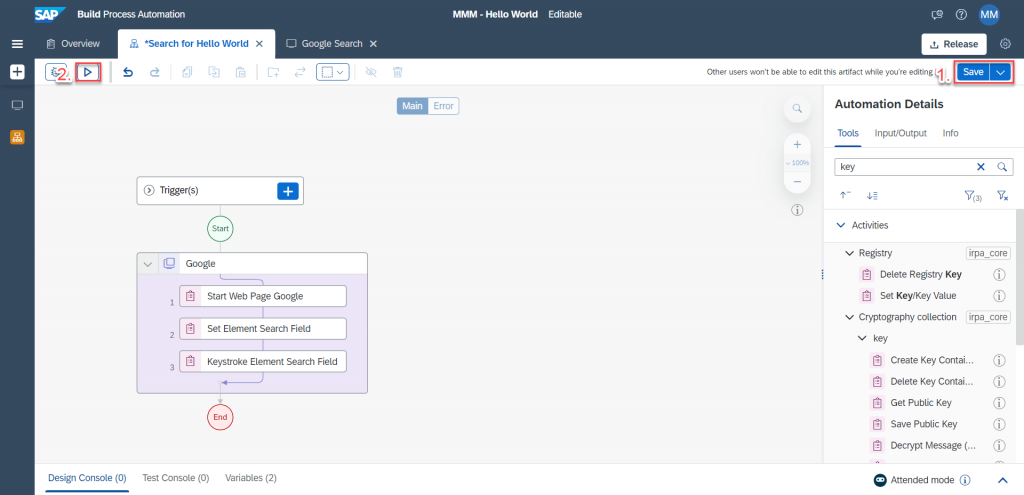Open the hamburger navigation menu
Image resolution: width=1024 pixels, height=495 pixels.
[x=18, y=44]
